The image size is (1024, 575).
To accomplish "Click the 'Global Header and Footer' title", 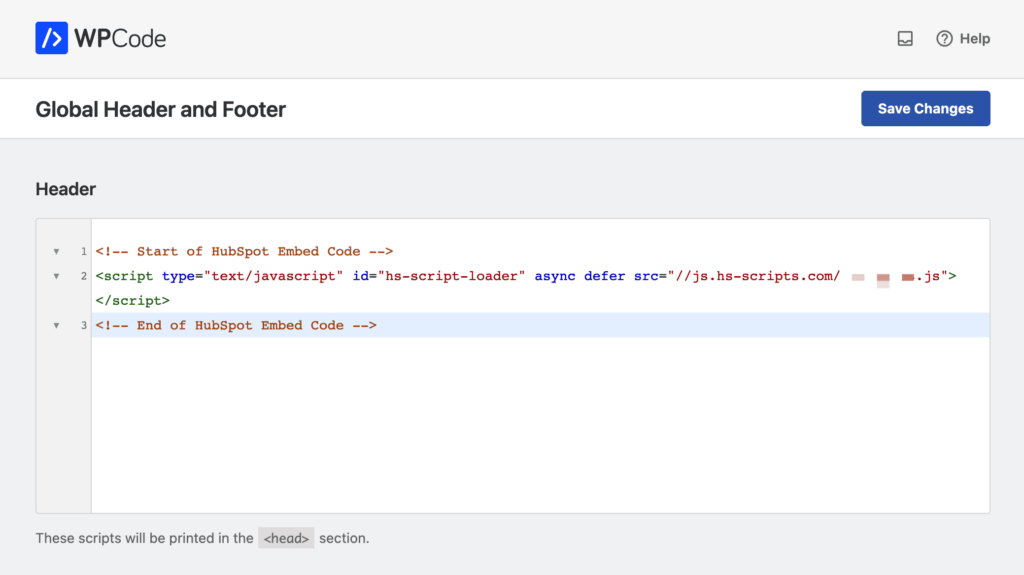I will coord(161,109).
